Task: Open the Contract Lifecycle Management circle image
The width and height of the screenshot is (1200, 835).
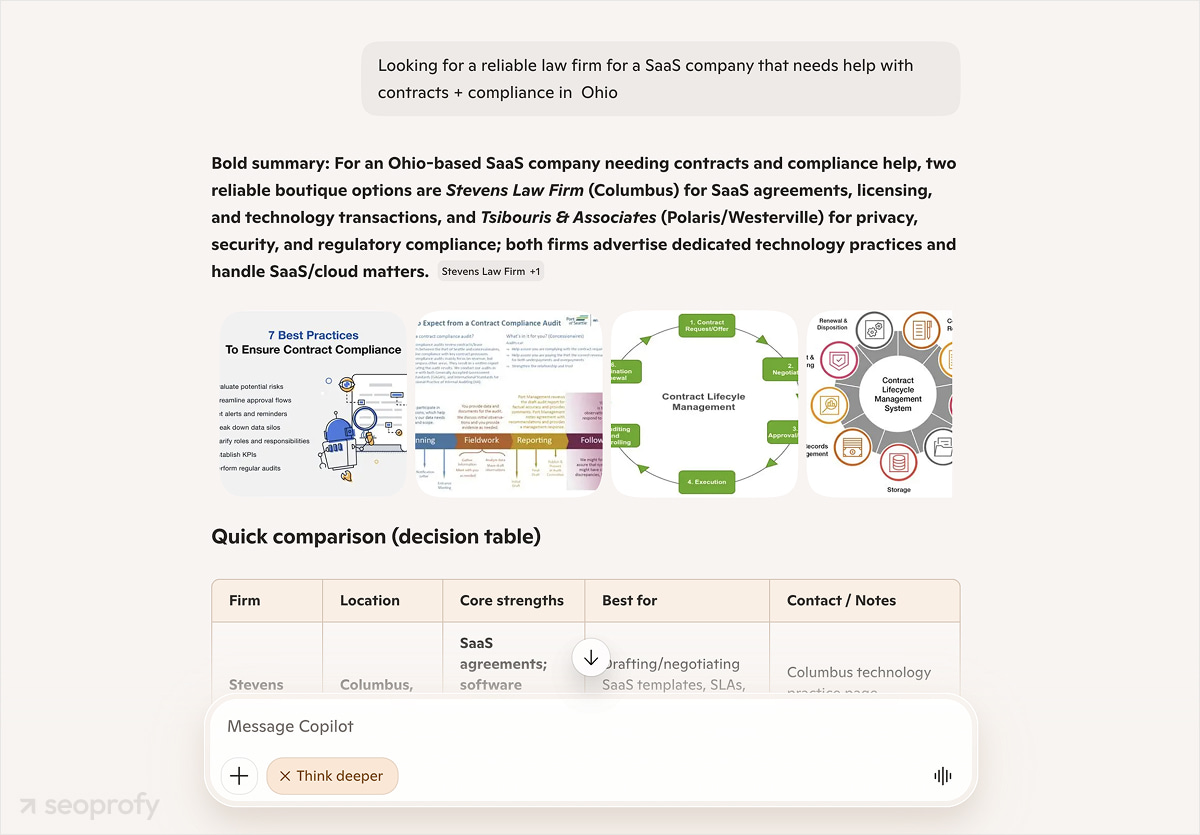Action: pos(705,403)
